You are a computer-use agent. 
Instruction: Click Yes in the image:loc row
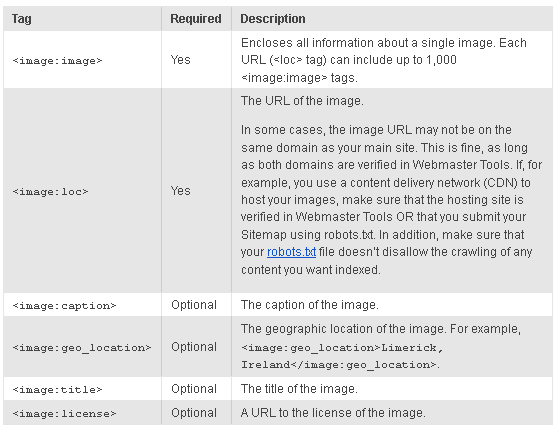pyautogui.click(x=180, y=191)
